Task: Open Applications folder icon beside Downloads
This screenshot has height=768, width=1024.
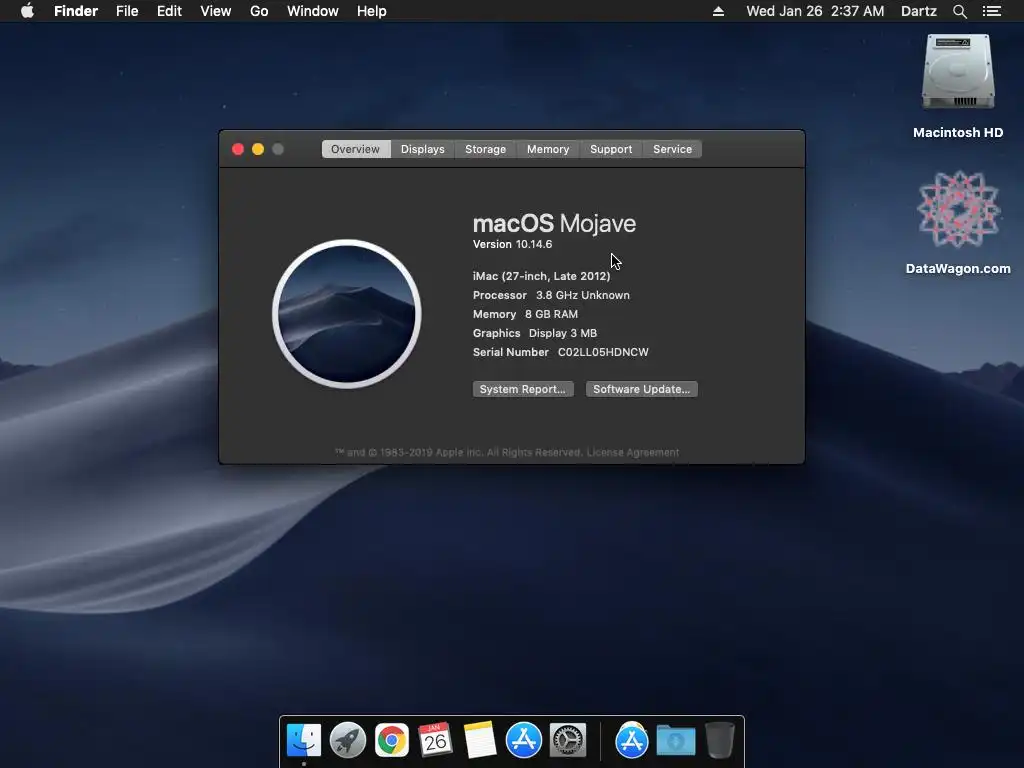Action: 632,741
